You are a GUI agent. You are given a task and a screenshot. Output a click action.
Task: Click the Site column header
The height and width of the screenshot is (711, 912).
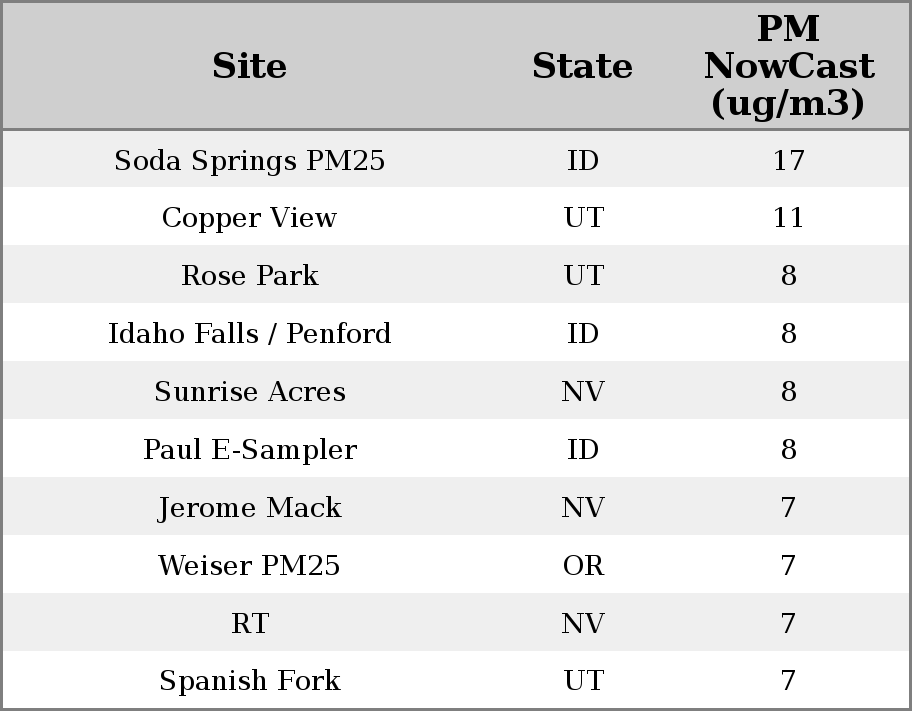tap(249, 66)
